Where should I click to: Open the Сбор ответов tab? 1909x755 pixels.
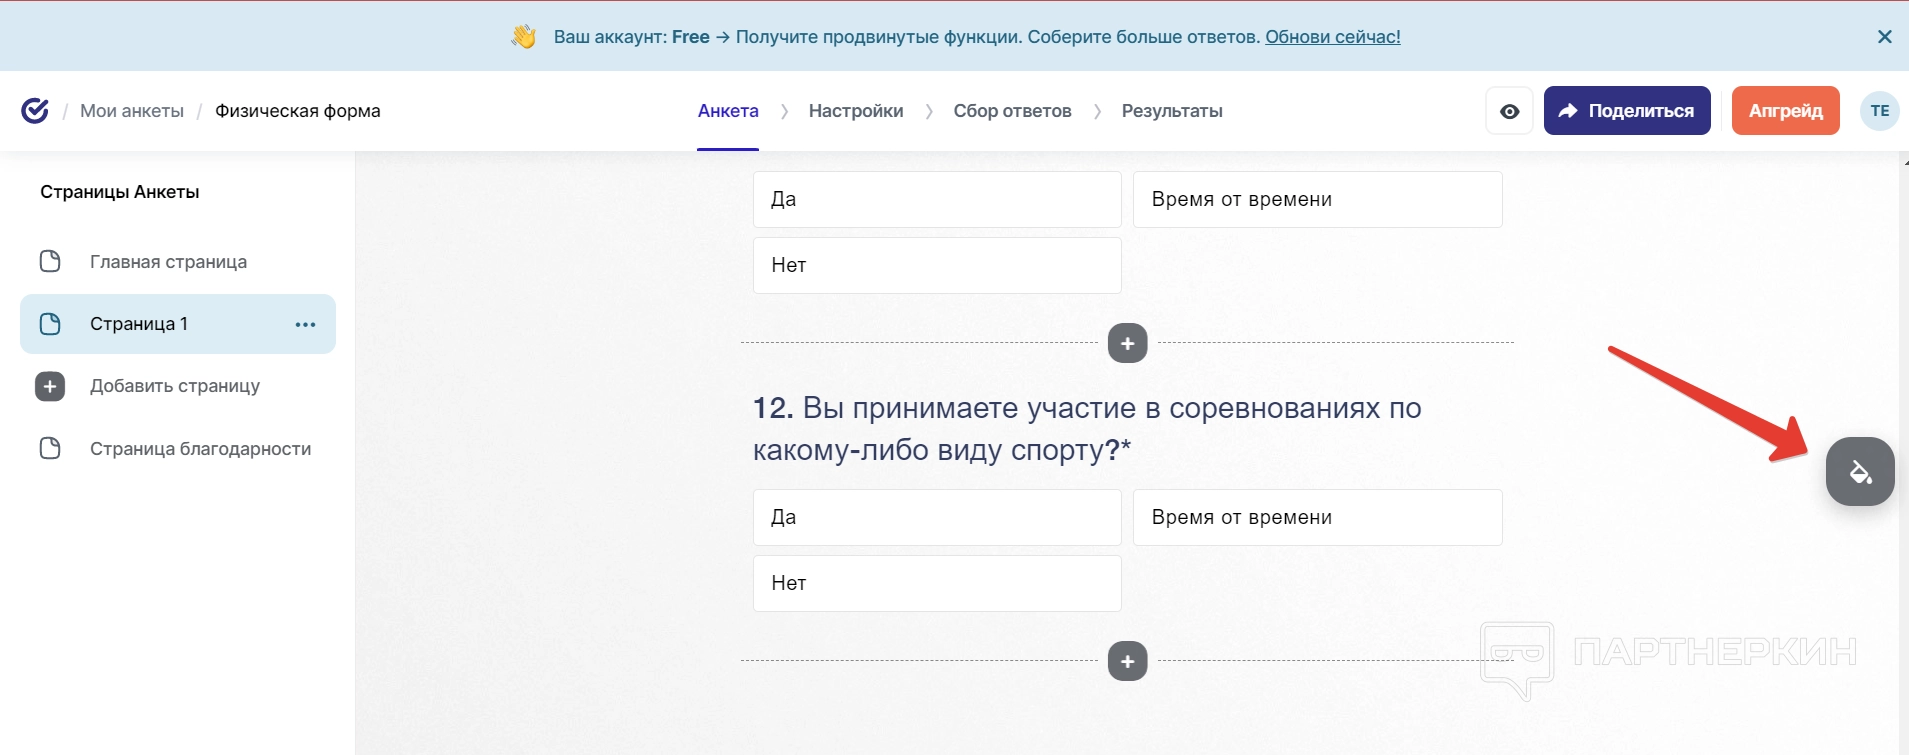[1012, 111]
